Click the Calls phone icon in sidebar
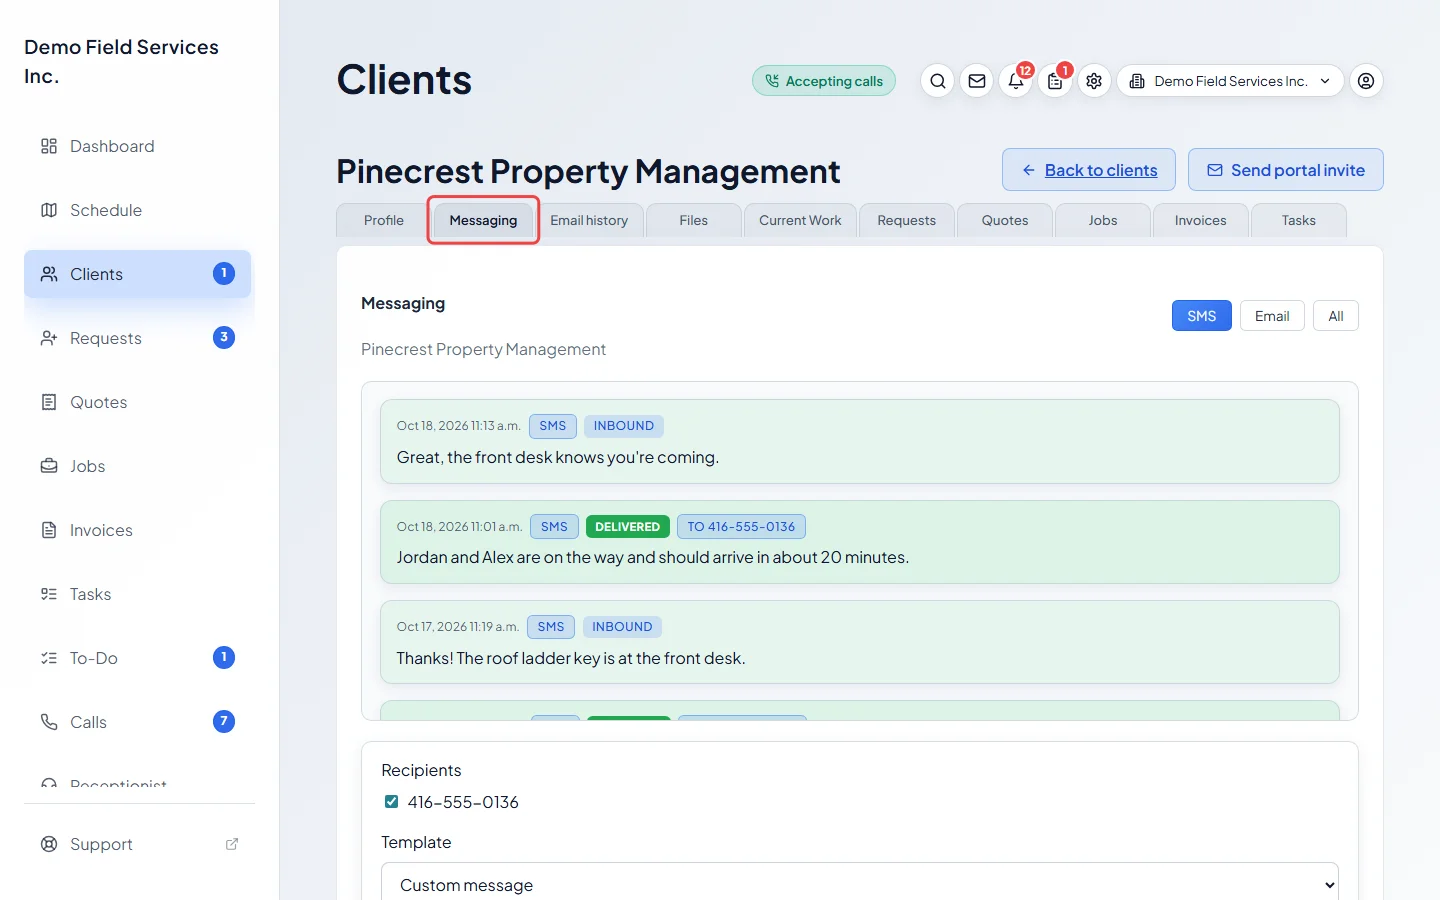 49,722
